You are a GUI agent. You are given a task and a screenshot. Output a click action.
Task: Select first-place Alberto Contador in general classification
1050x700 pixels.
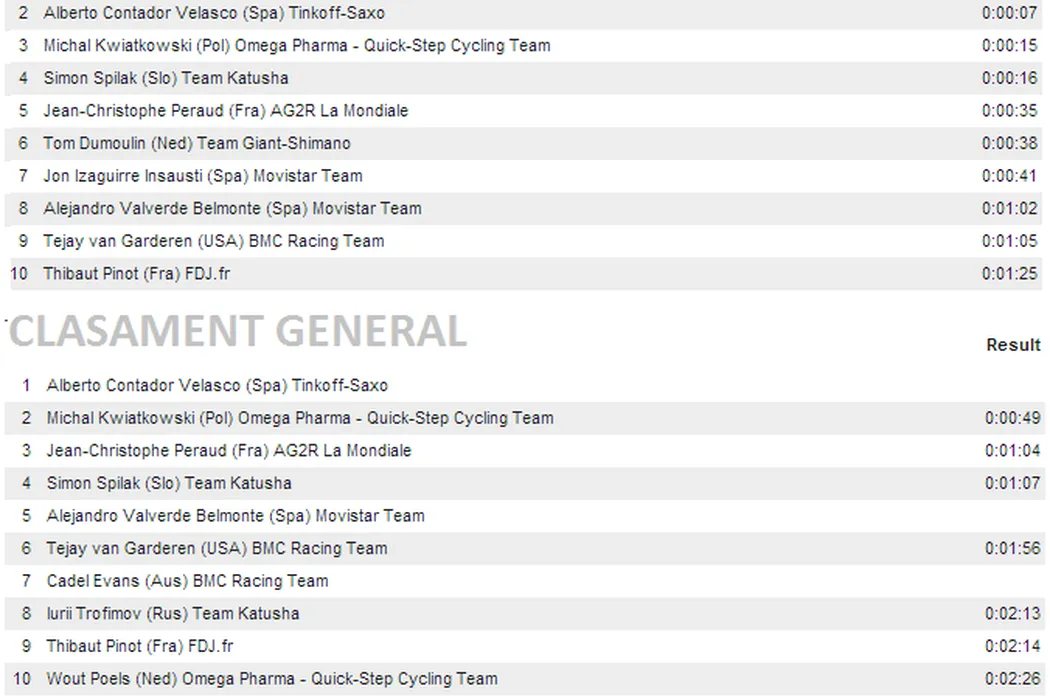(217, 385)
